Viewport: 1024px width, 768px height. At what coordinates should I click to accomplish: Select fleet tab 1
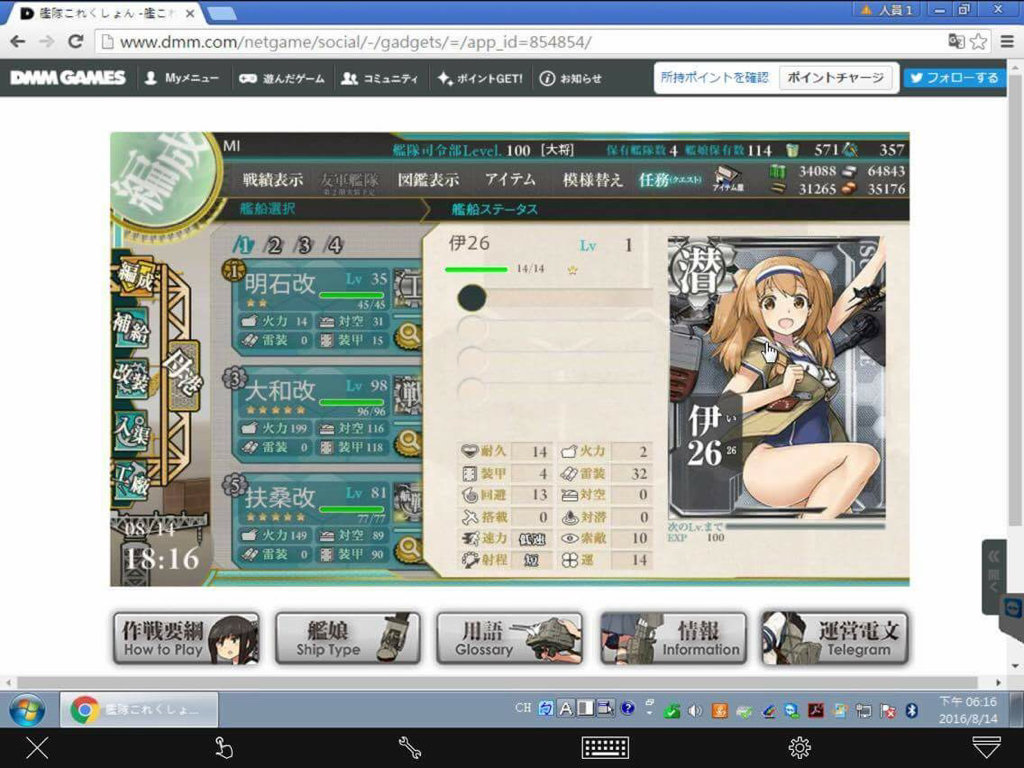[x=243, y=246]
